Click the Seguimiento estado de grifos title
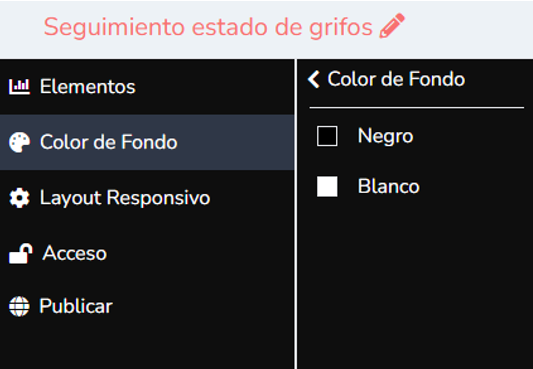 click(208, 27)
